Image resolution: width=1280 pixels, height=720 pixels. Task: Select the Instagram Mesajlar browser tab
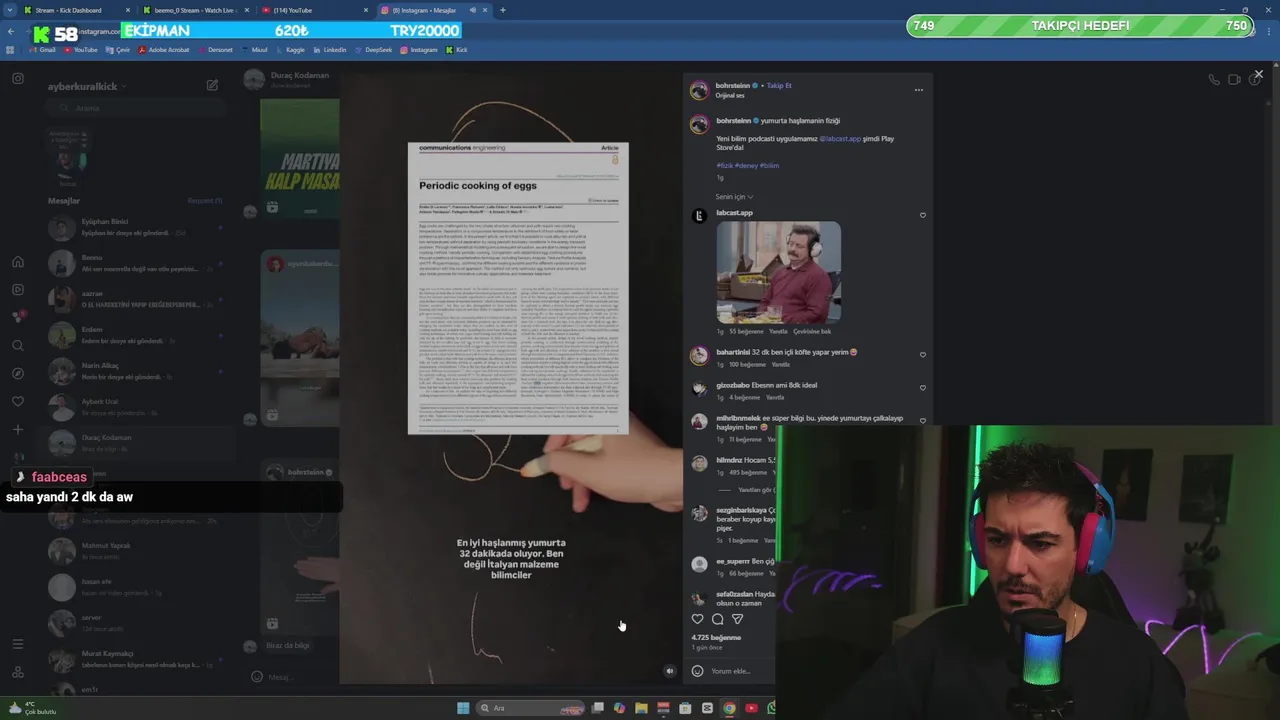click(433, 10)
